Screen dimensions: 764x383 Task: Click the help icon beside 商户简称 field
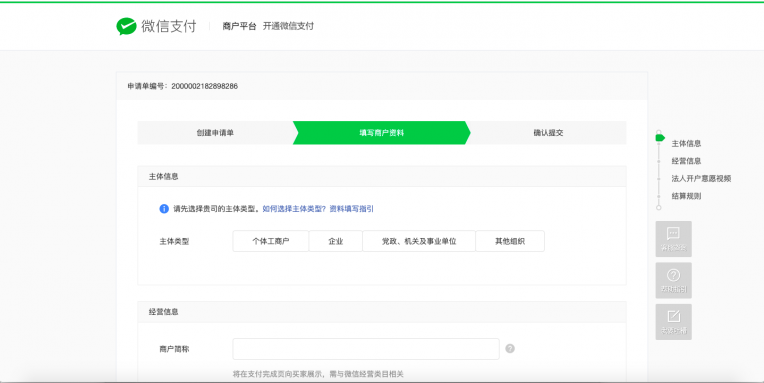coord(510,348)
